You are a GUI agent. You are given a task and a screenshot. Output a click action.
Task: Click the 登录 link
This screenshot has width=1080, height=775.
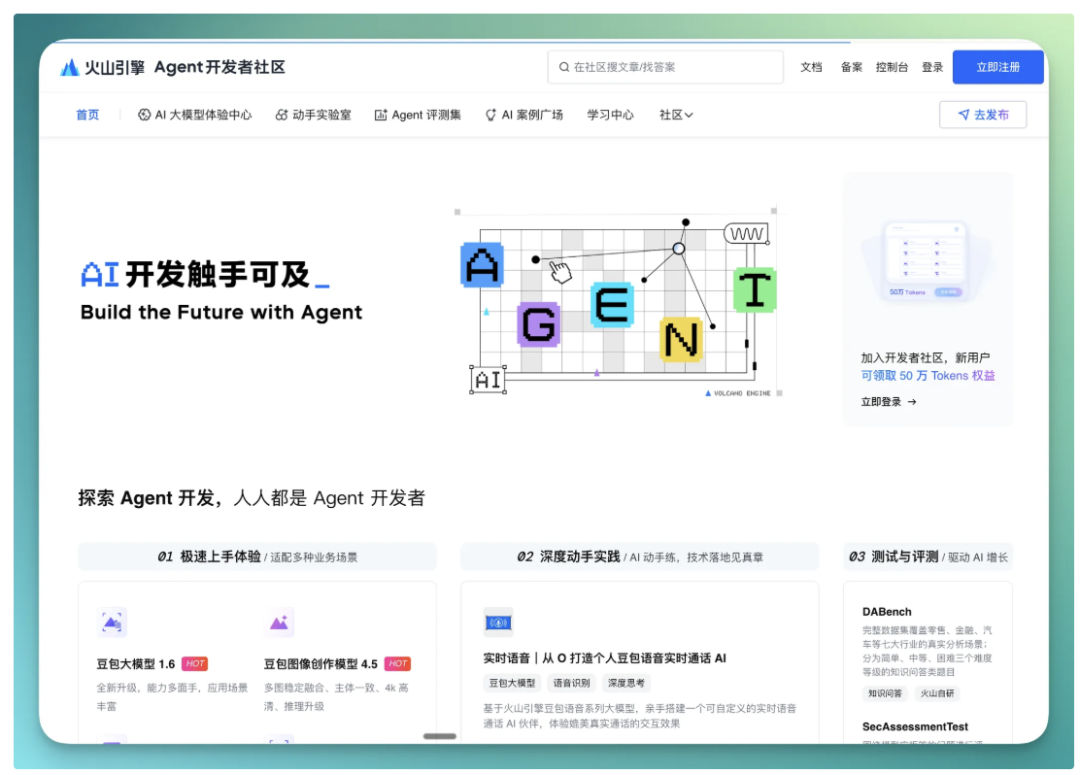pyautogui.click(x=933, y=68)
